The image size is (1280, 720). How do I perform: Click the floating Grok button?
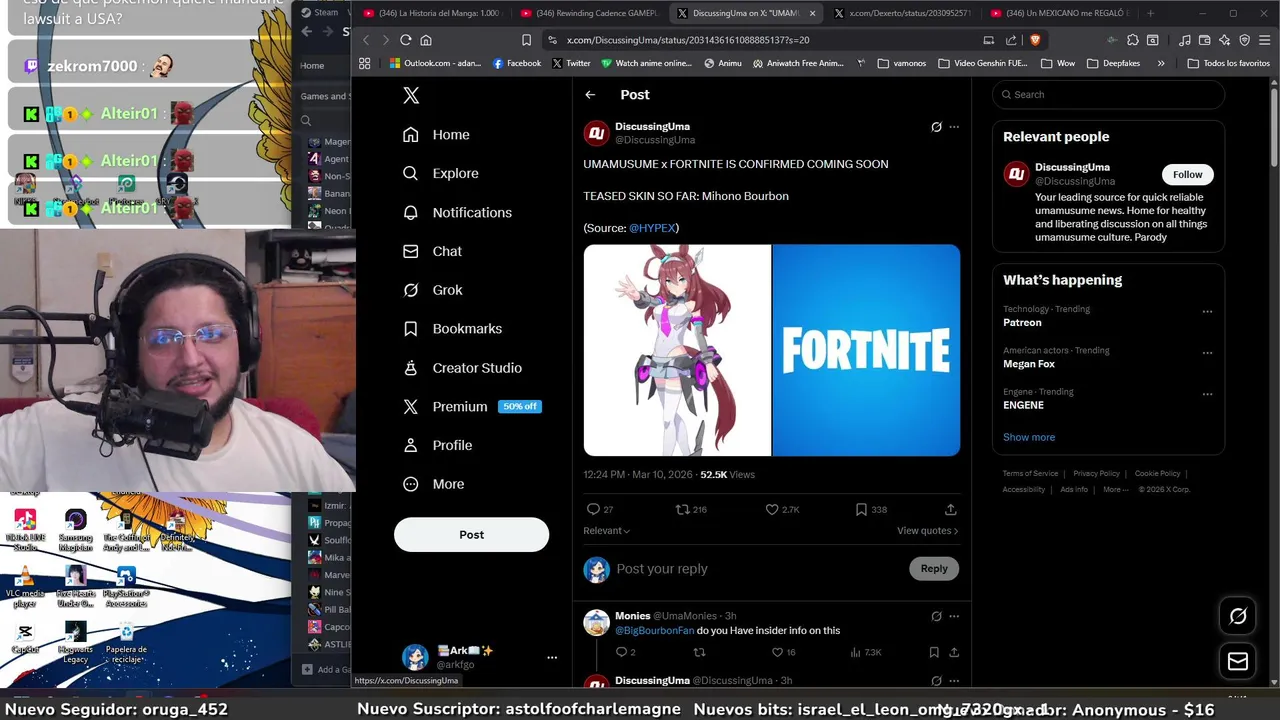coord(1238,617)
